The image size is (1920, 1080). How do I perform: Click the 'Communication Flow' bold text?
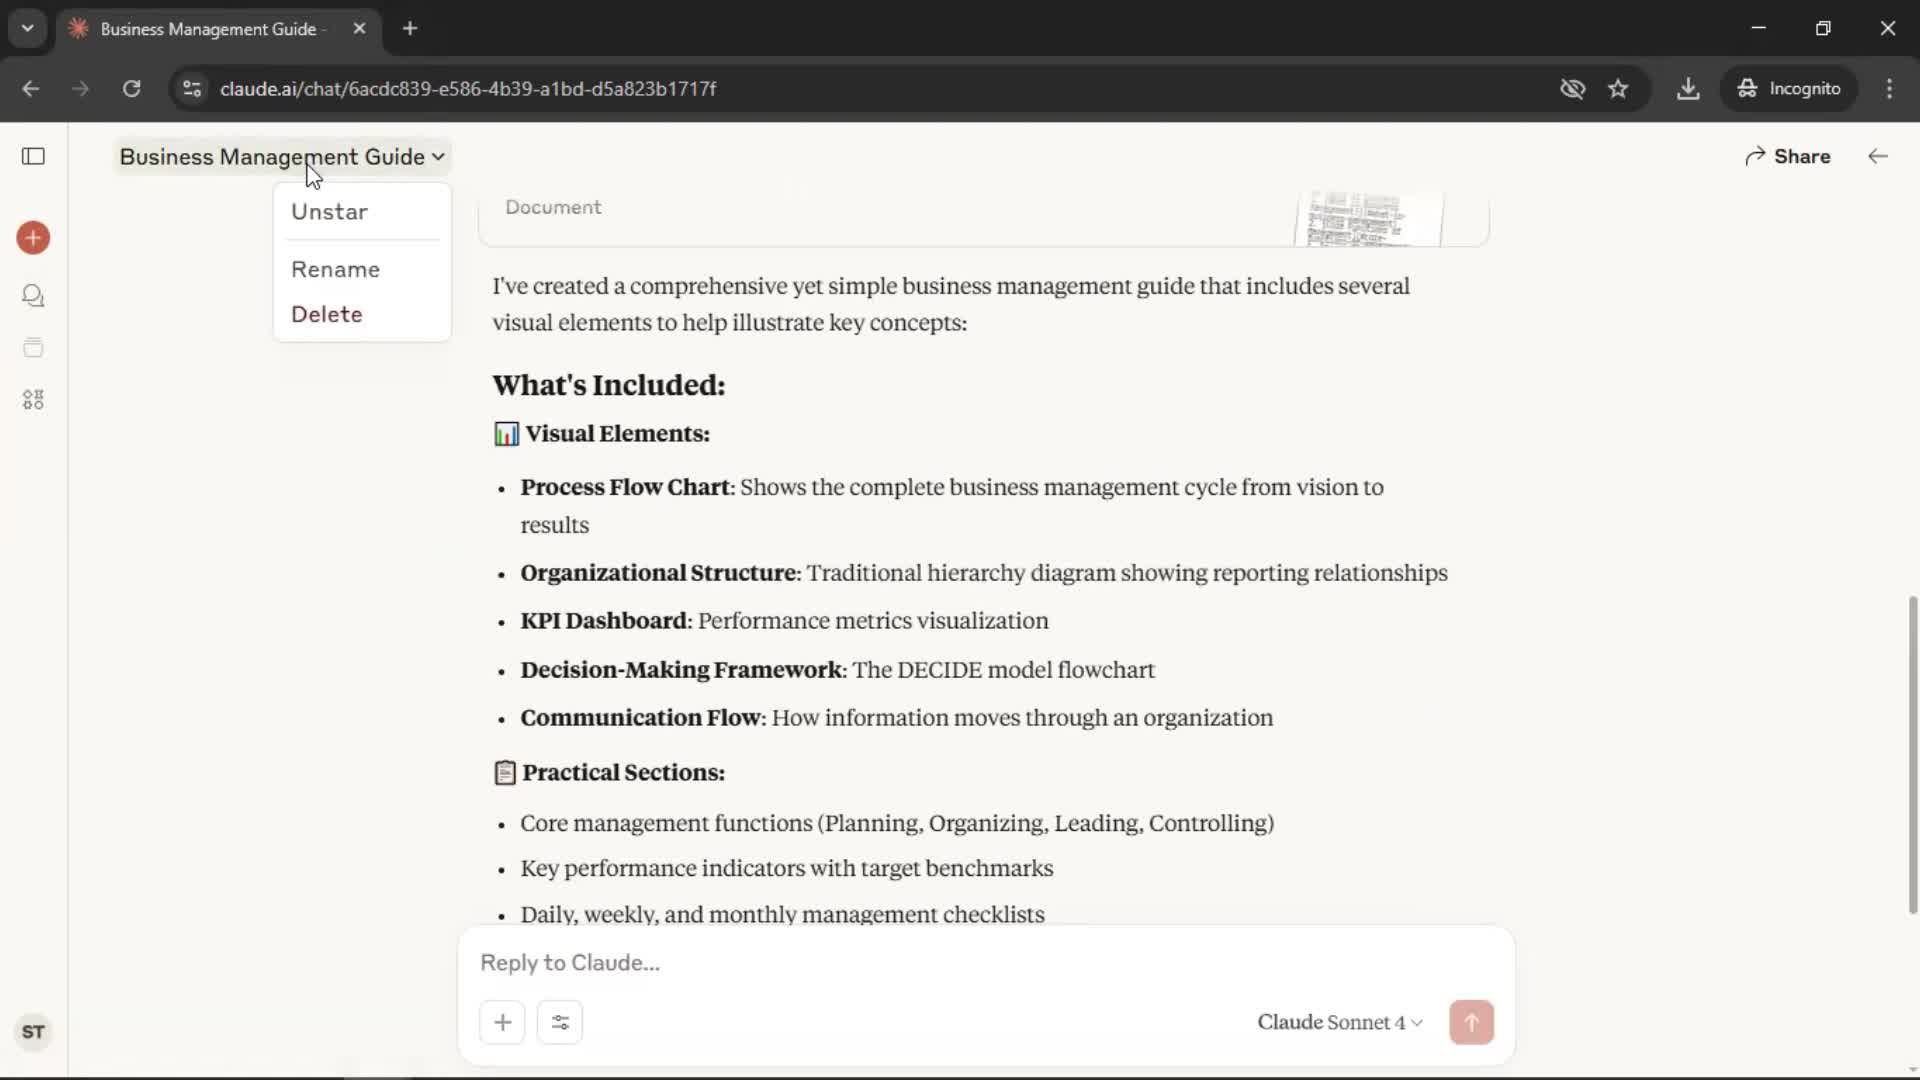tap(640, 718)
